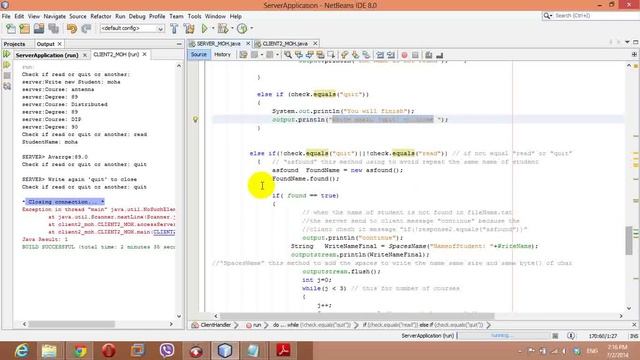Screen dimensions: 640x360
Task: Click the editor horizontal scrollbar
Action: click(x=358, y=316)
